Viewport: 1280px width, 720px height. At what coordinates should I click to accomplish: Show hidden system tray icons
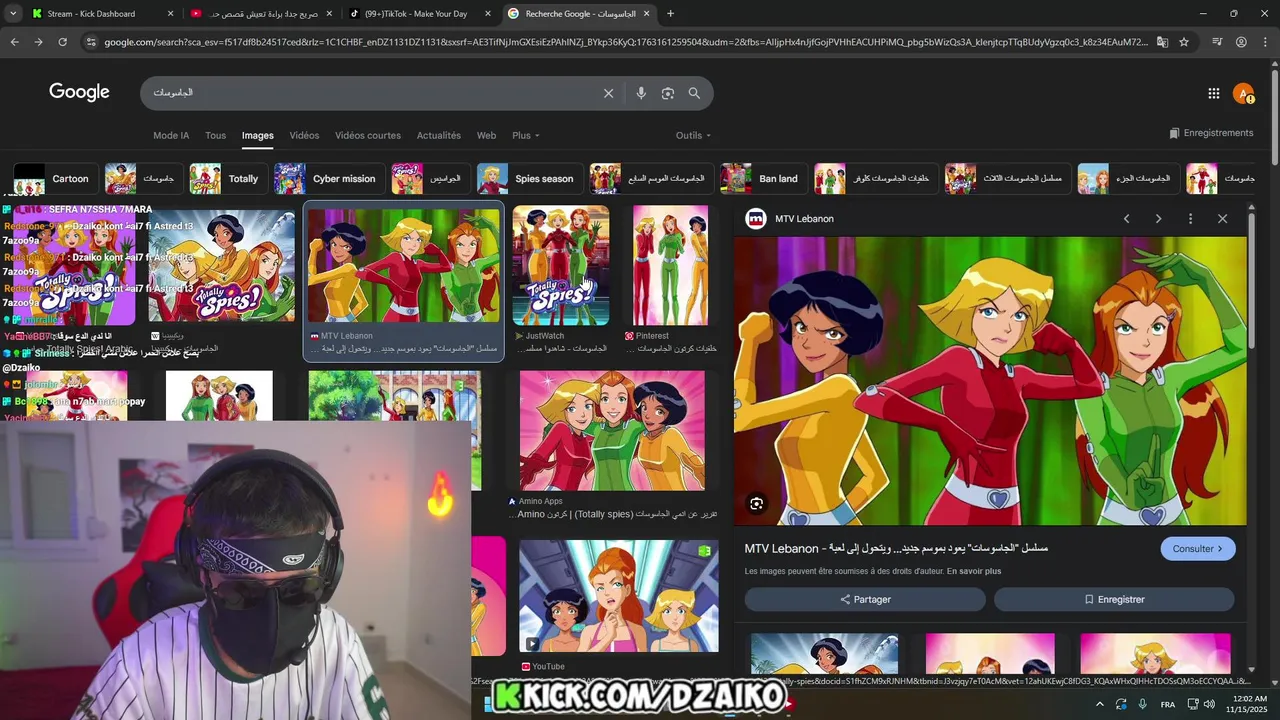pos(1099,704)
